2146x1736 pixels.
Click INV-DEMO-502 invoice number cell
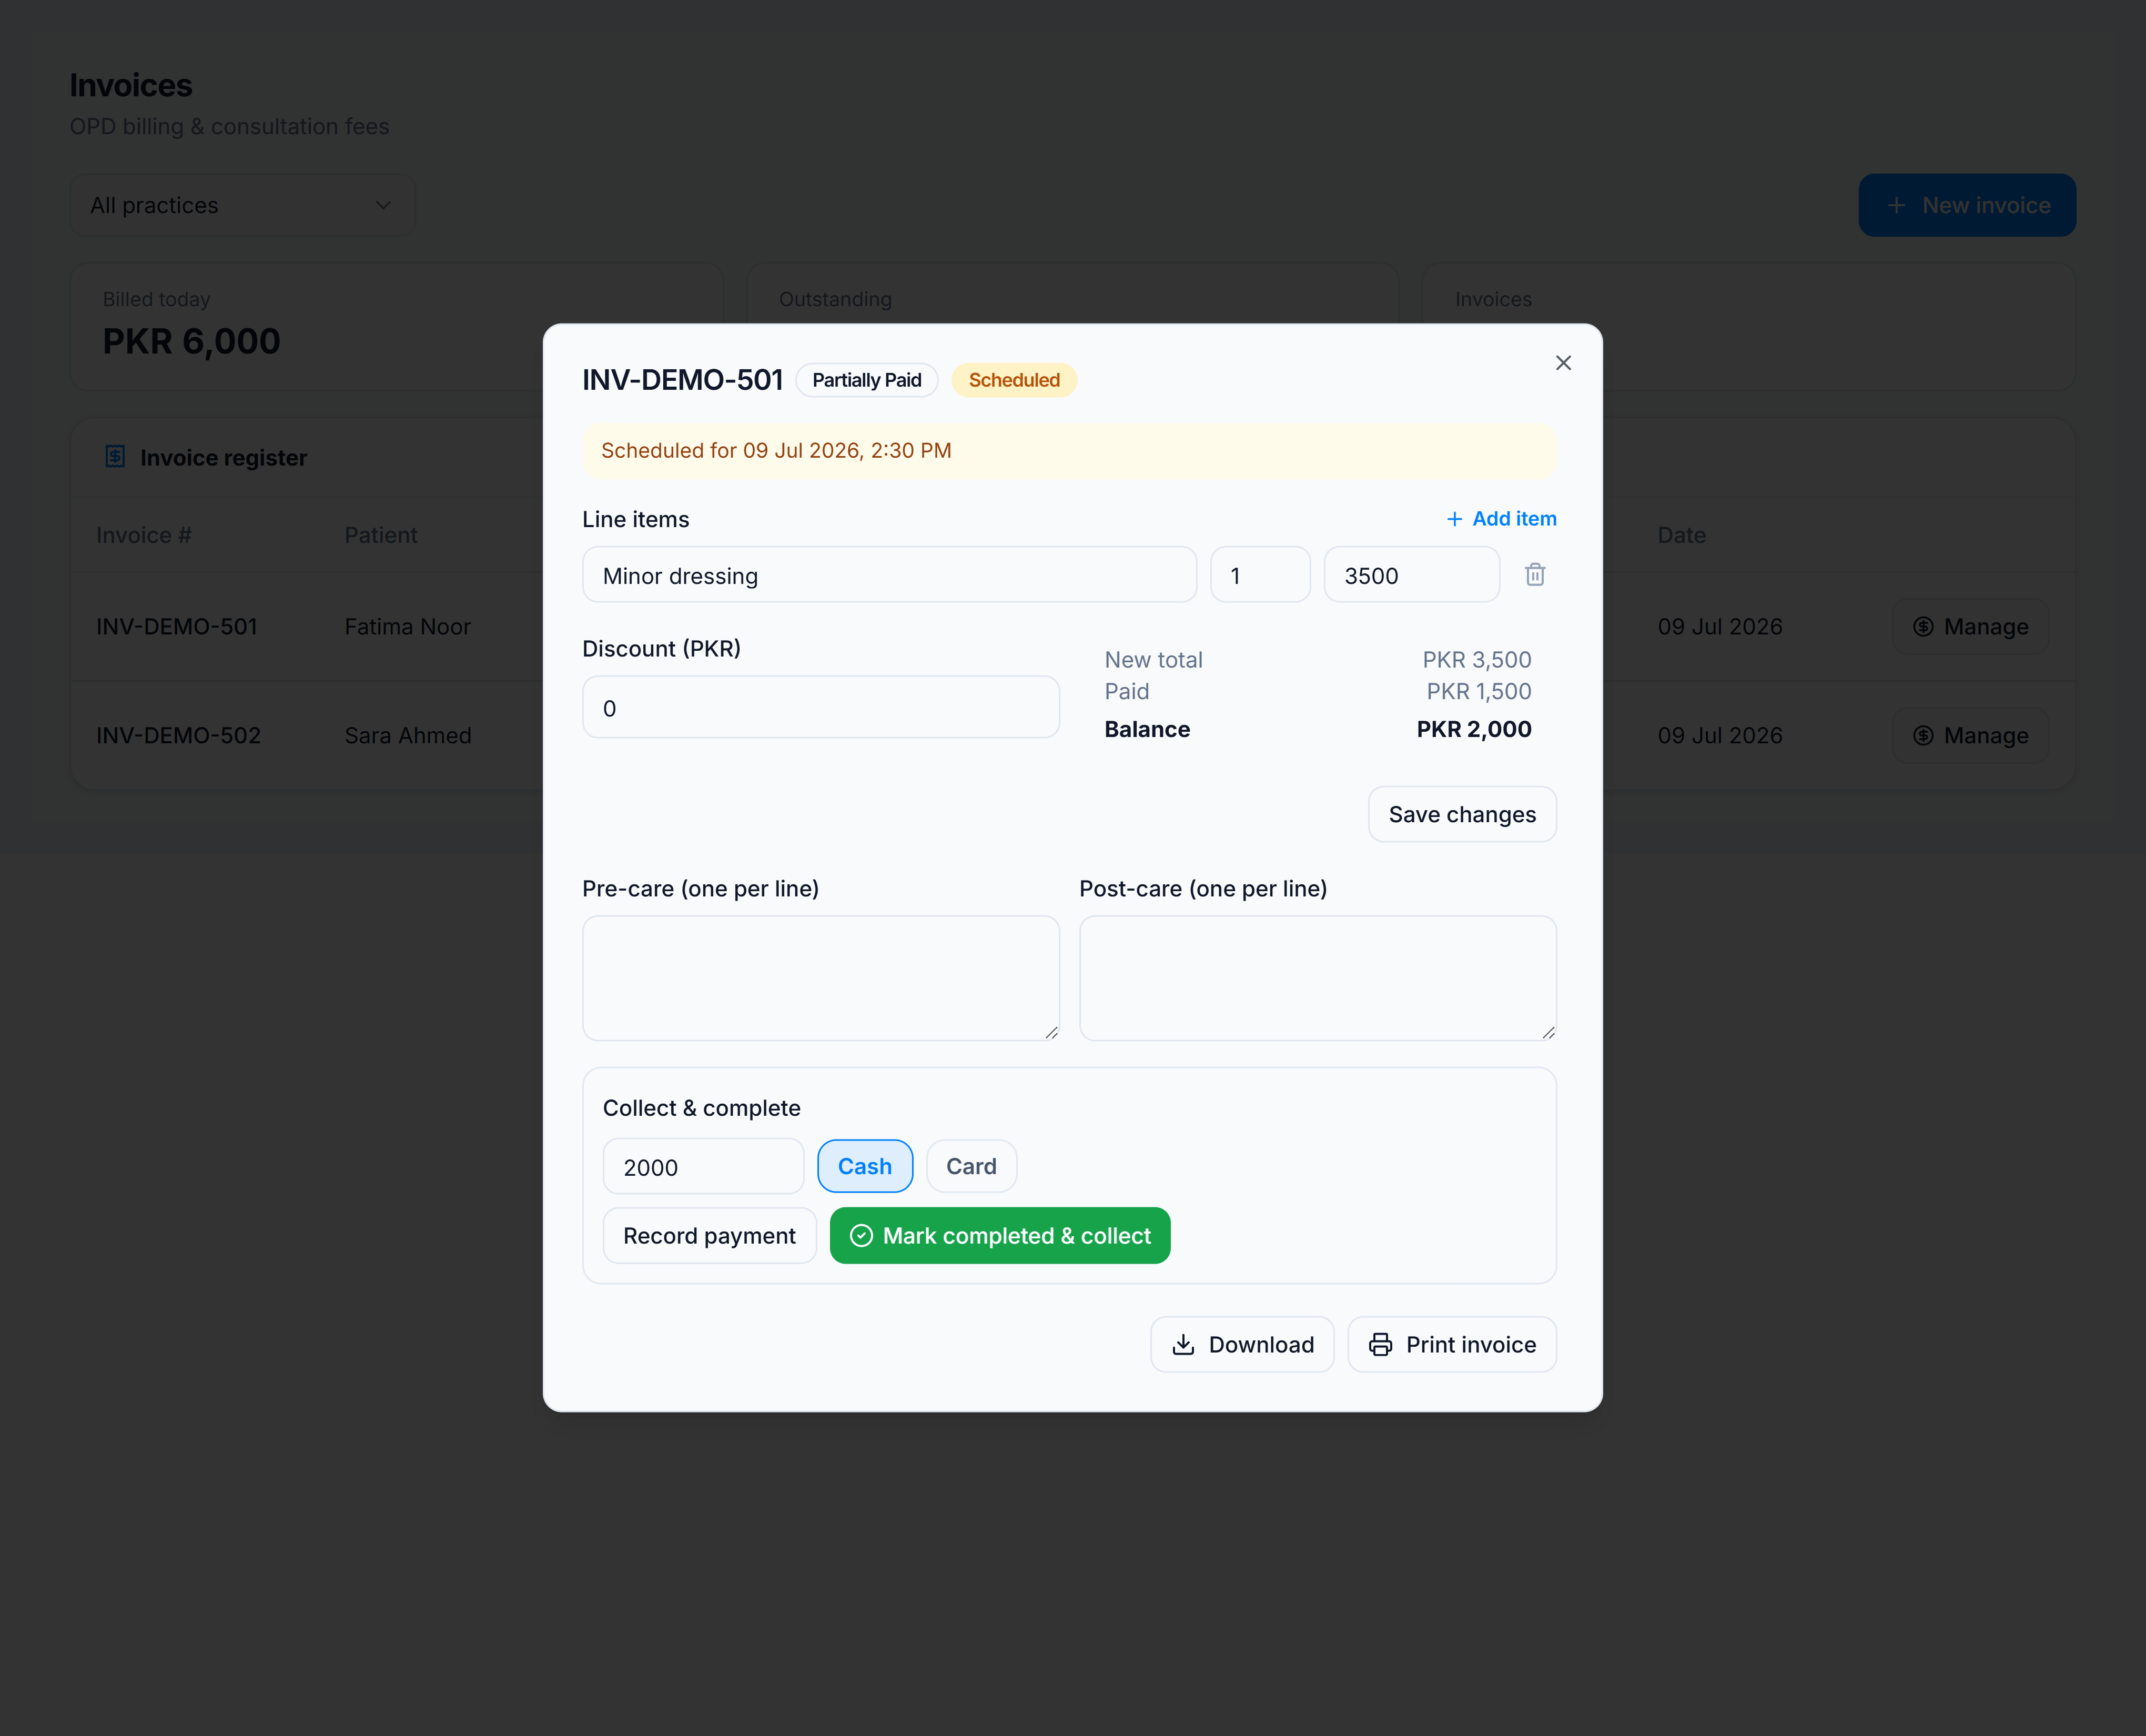point(178,736)
